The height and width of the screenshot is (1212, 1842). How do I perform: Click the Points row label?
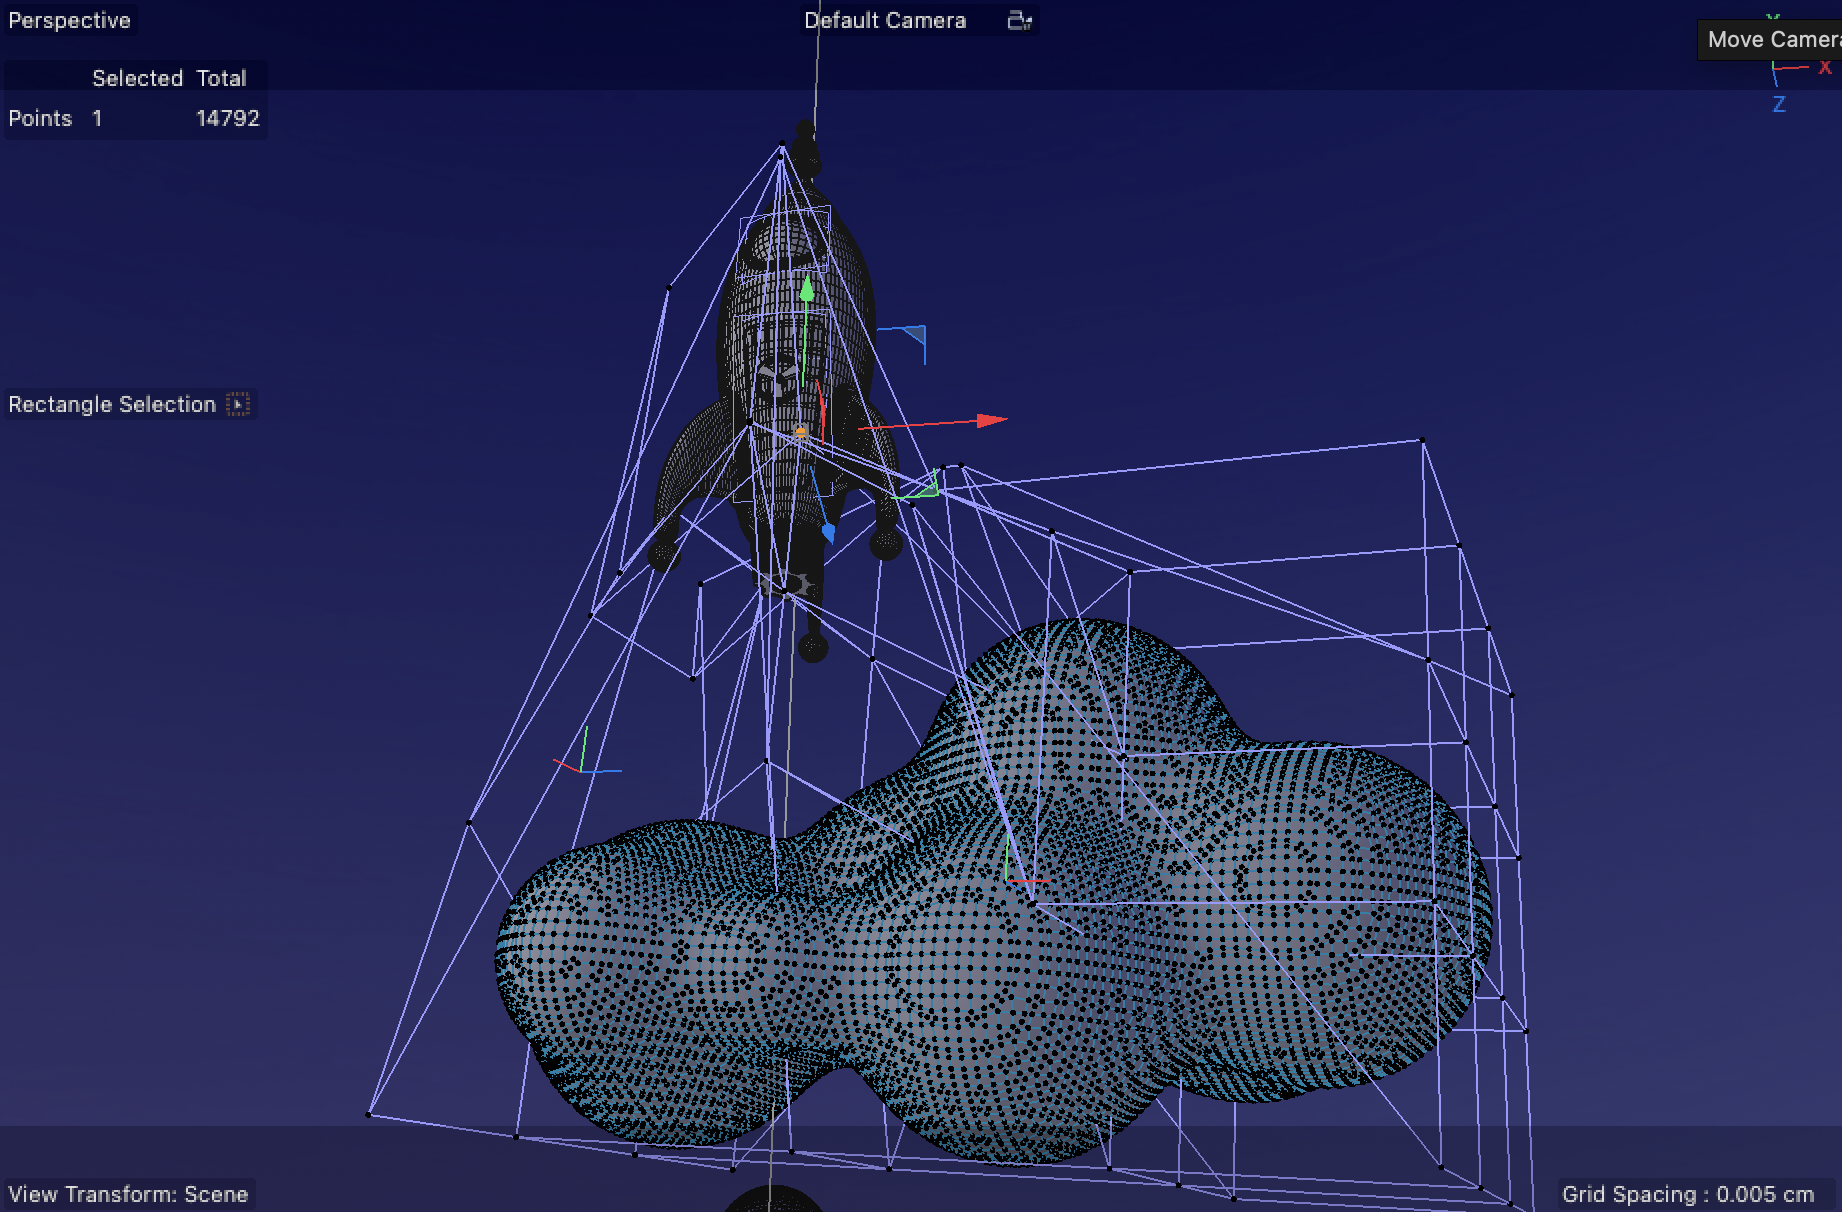[40, 118]
